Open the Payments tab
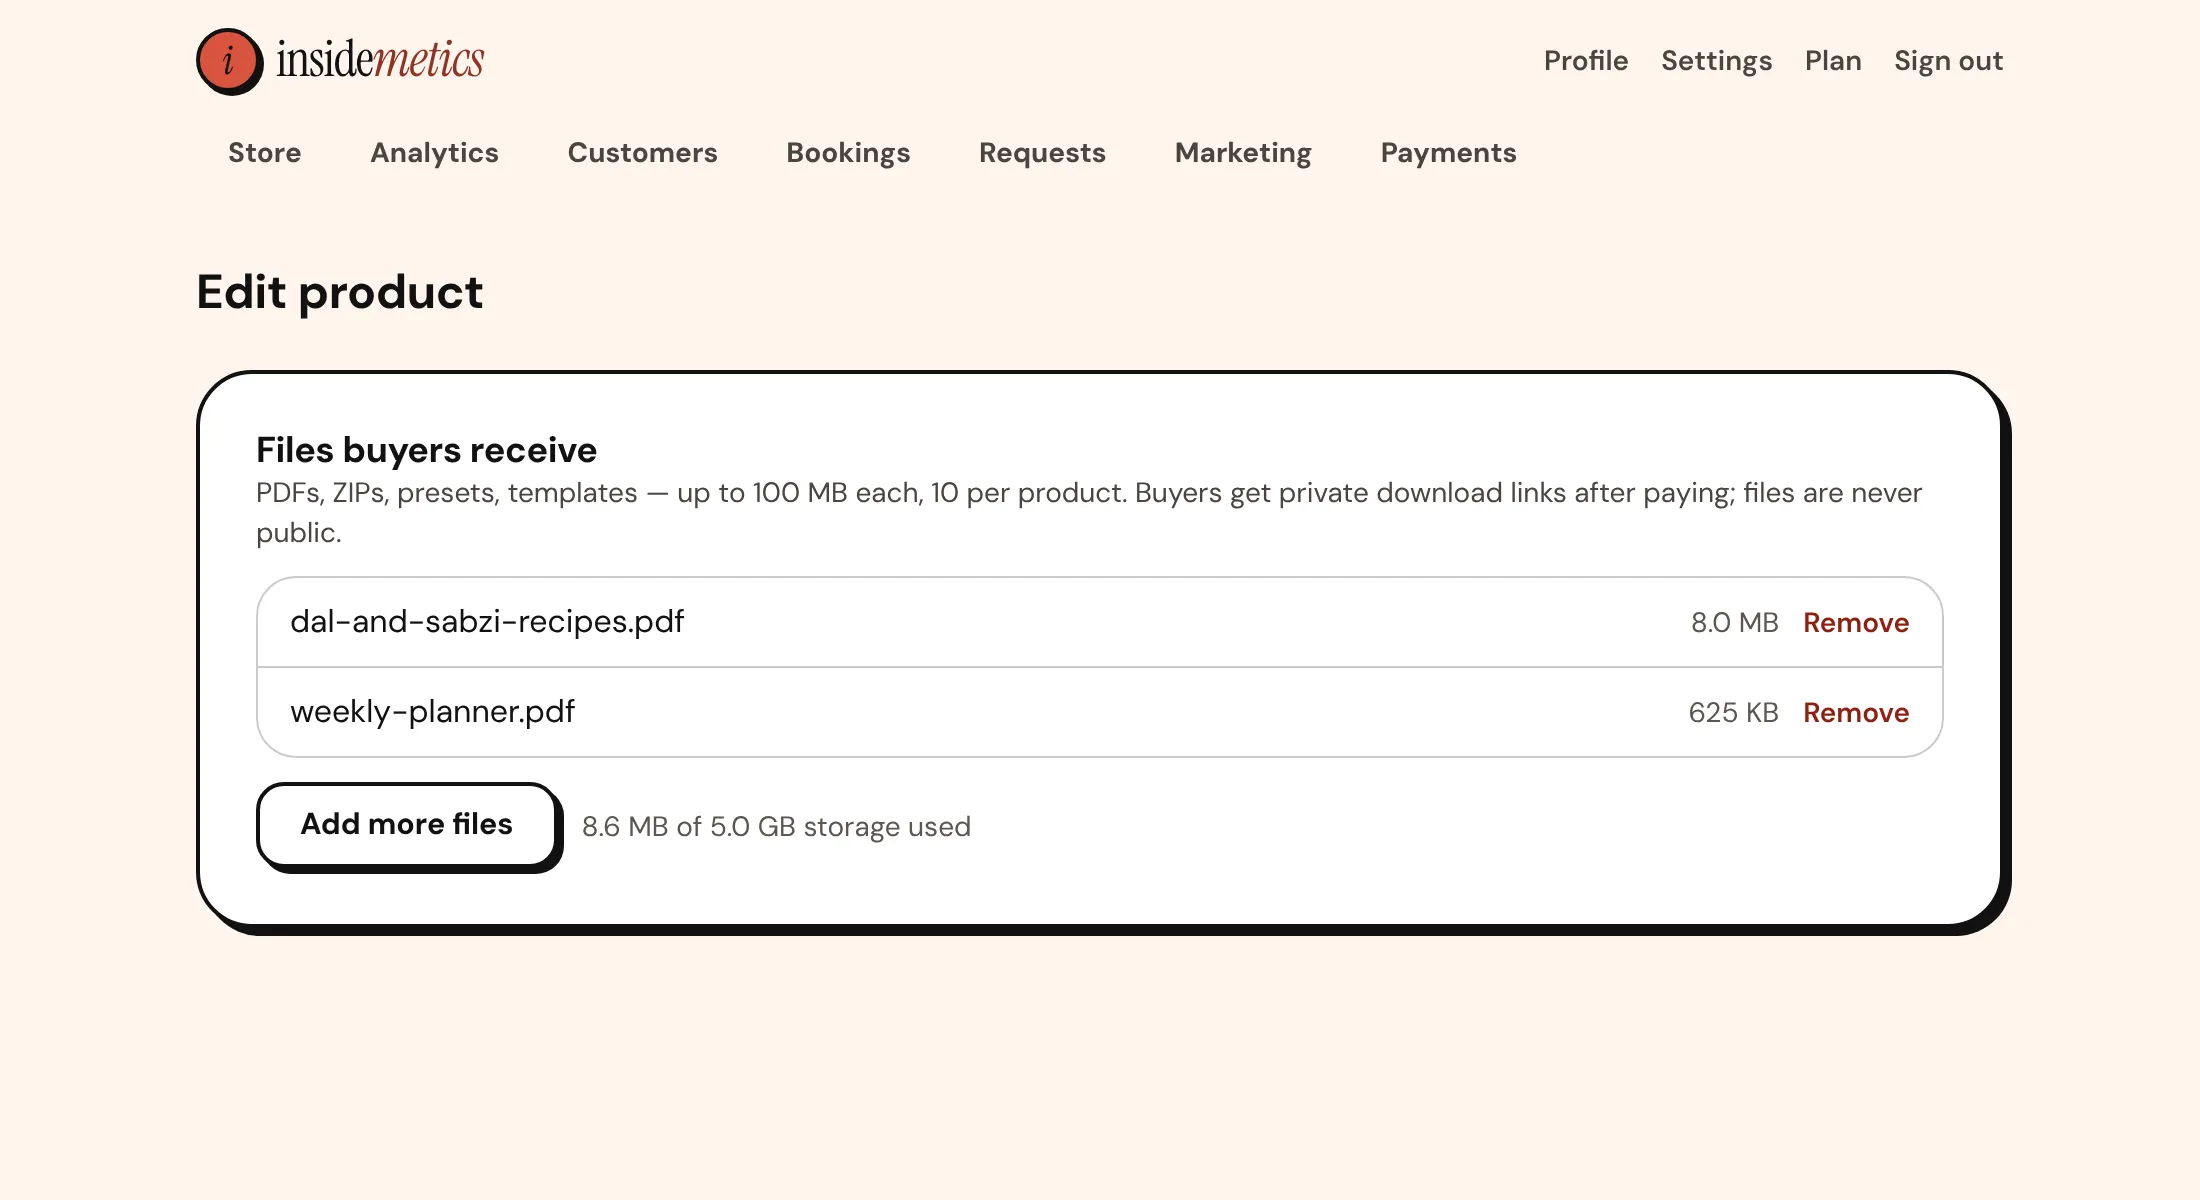 [x=1448, y=153]
